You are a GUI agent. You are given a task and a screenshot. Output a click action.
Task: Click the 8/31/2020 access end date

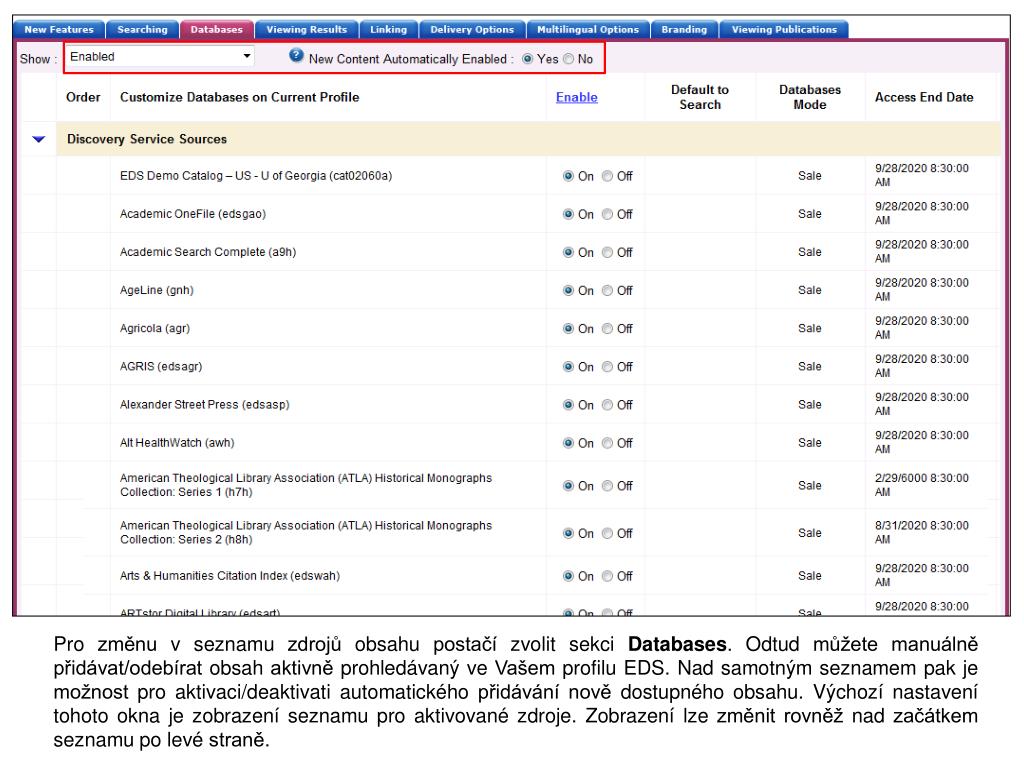(921, 533)
